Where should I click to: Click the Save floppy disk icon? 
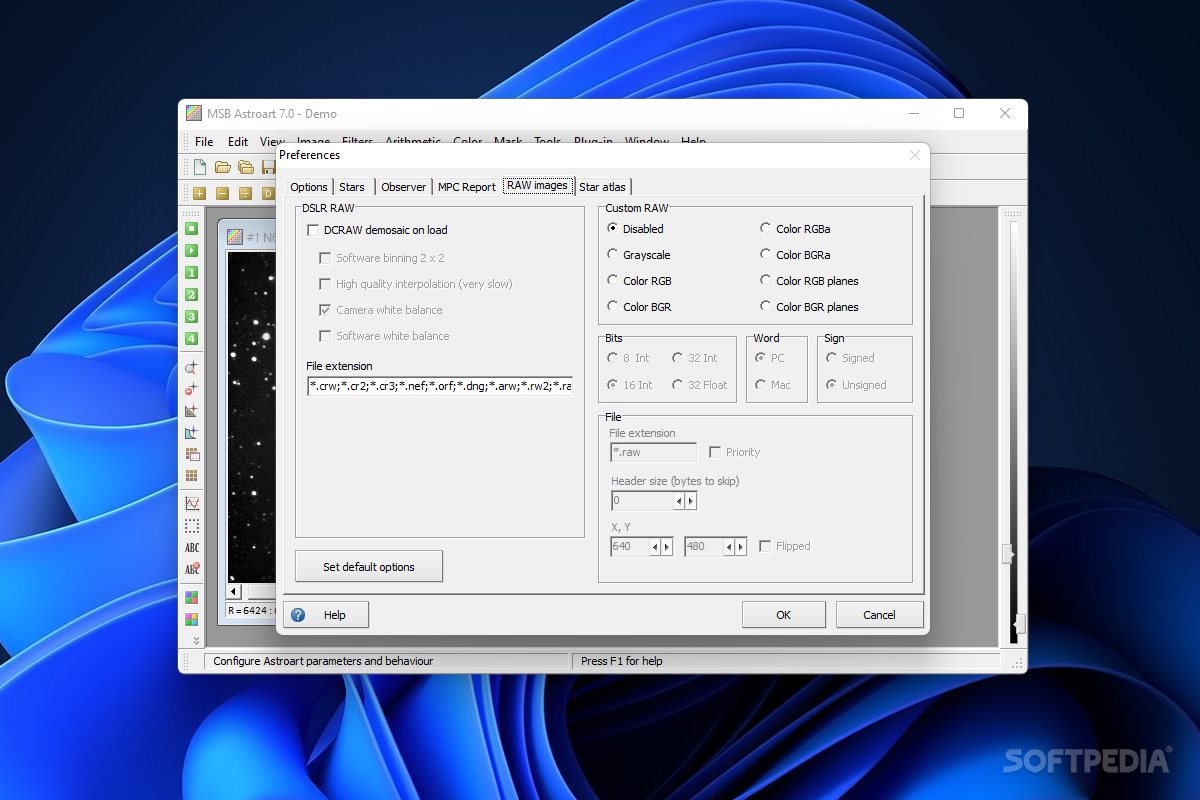pos(268,167)
